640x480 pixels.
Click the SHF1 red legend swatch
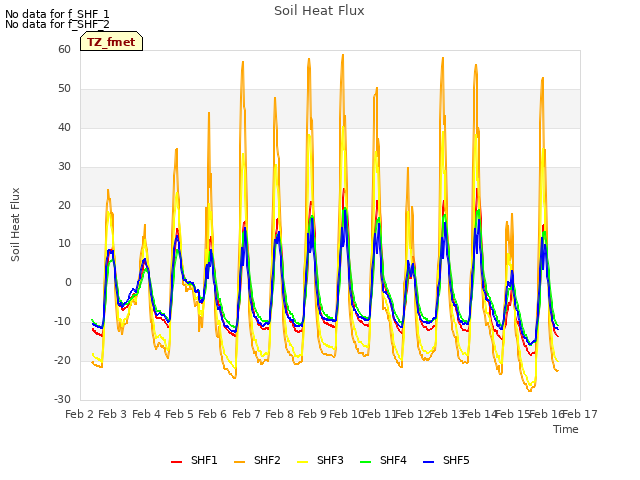click(176, 461)
